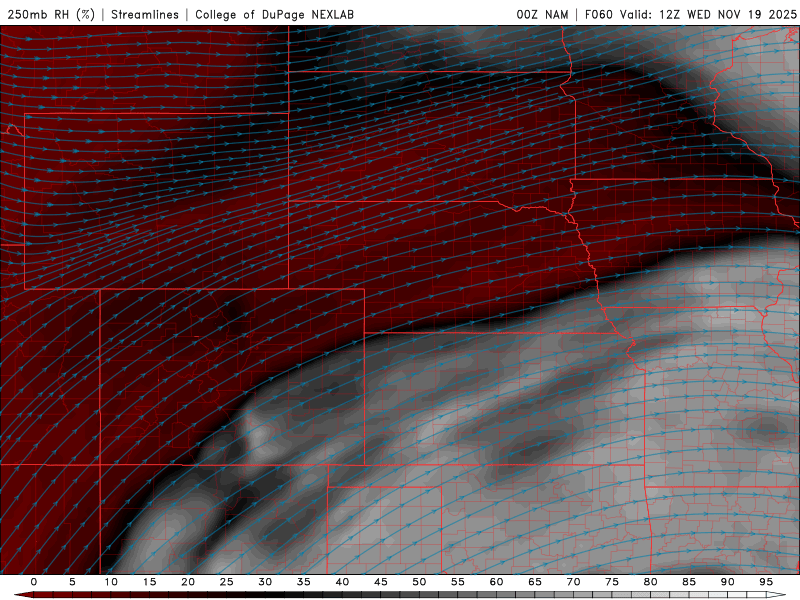This screenshot has width=800, height=600.
Task: Select the "Streamlines" label in header
Action: coord(145,14)
